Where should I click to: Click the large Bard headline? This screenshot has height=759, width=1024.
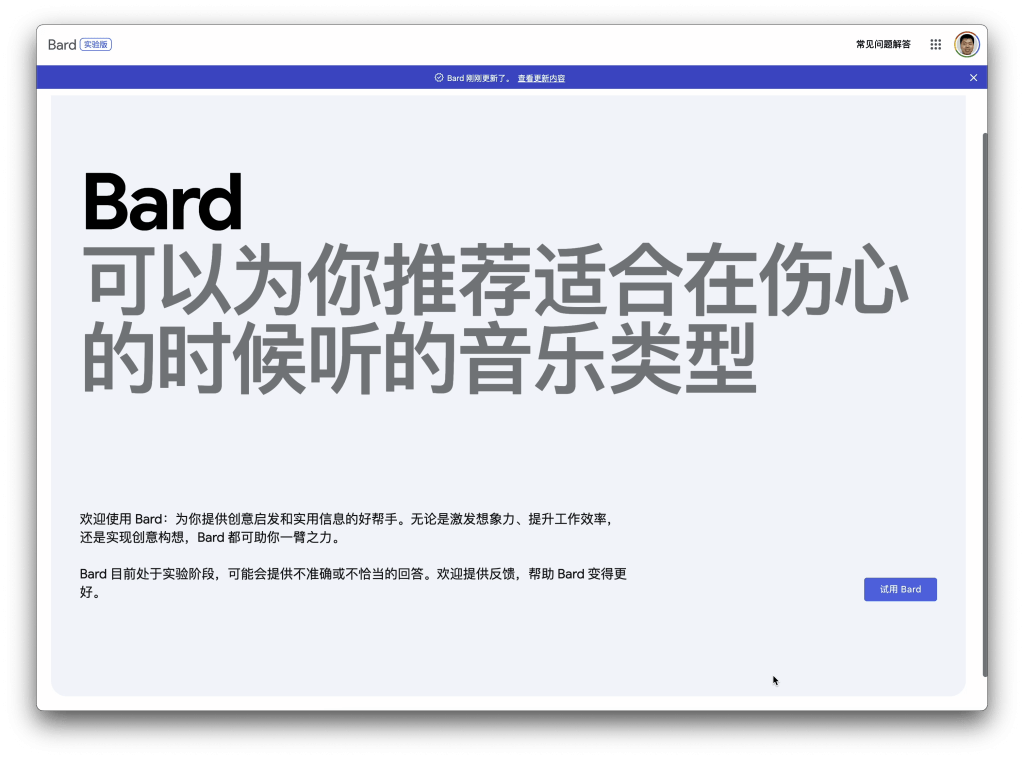click(x=163, y=202)
